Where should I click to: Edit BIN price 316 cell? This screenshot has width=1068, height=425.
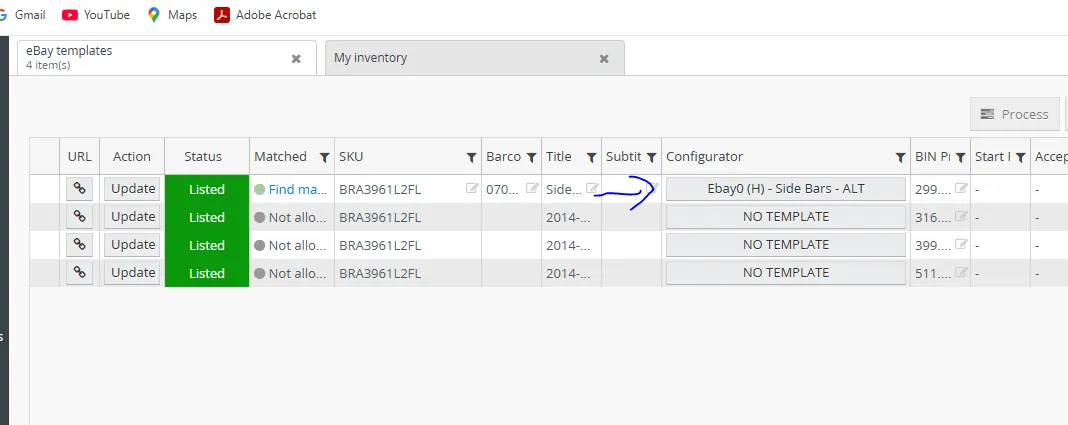click(961, 217)
